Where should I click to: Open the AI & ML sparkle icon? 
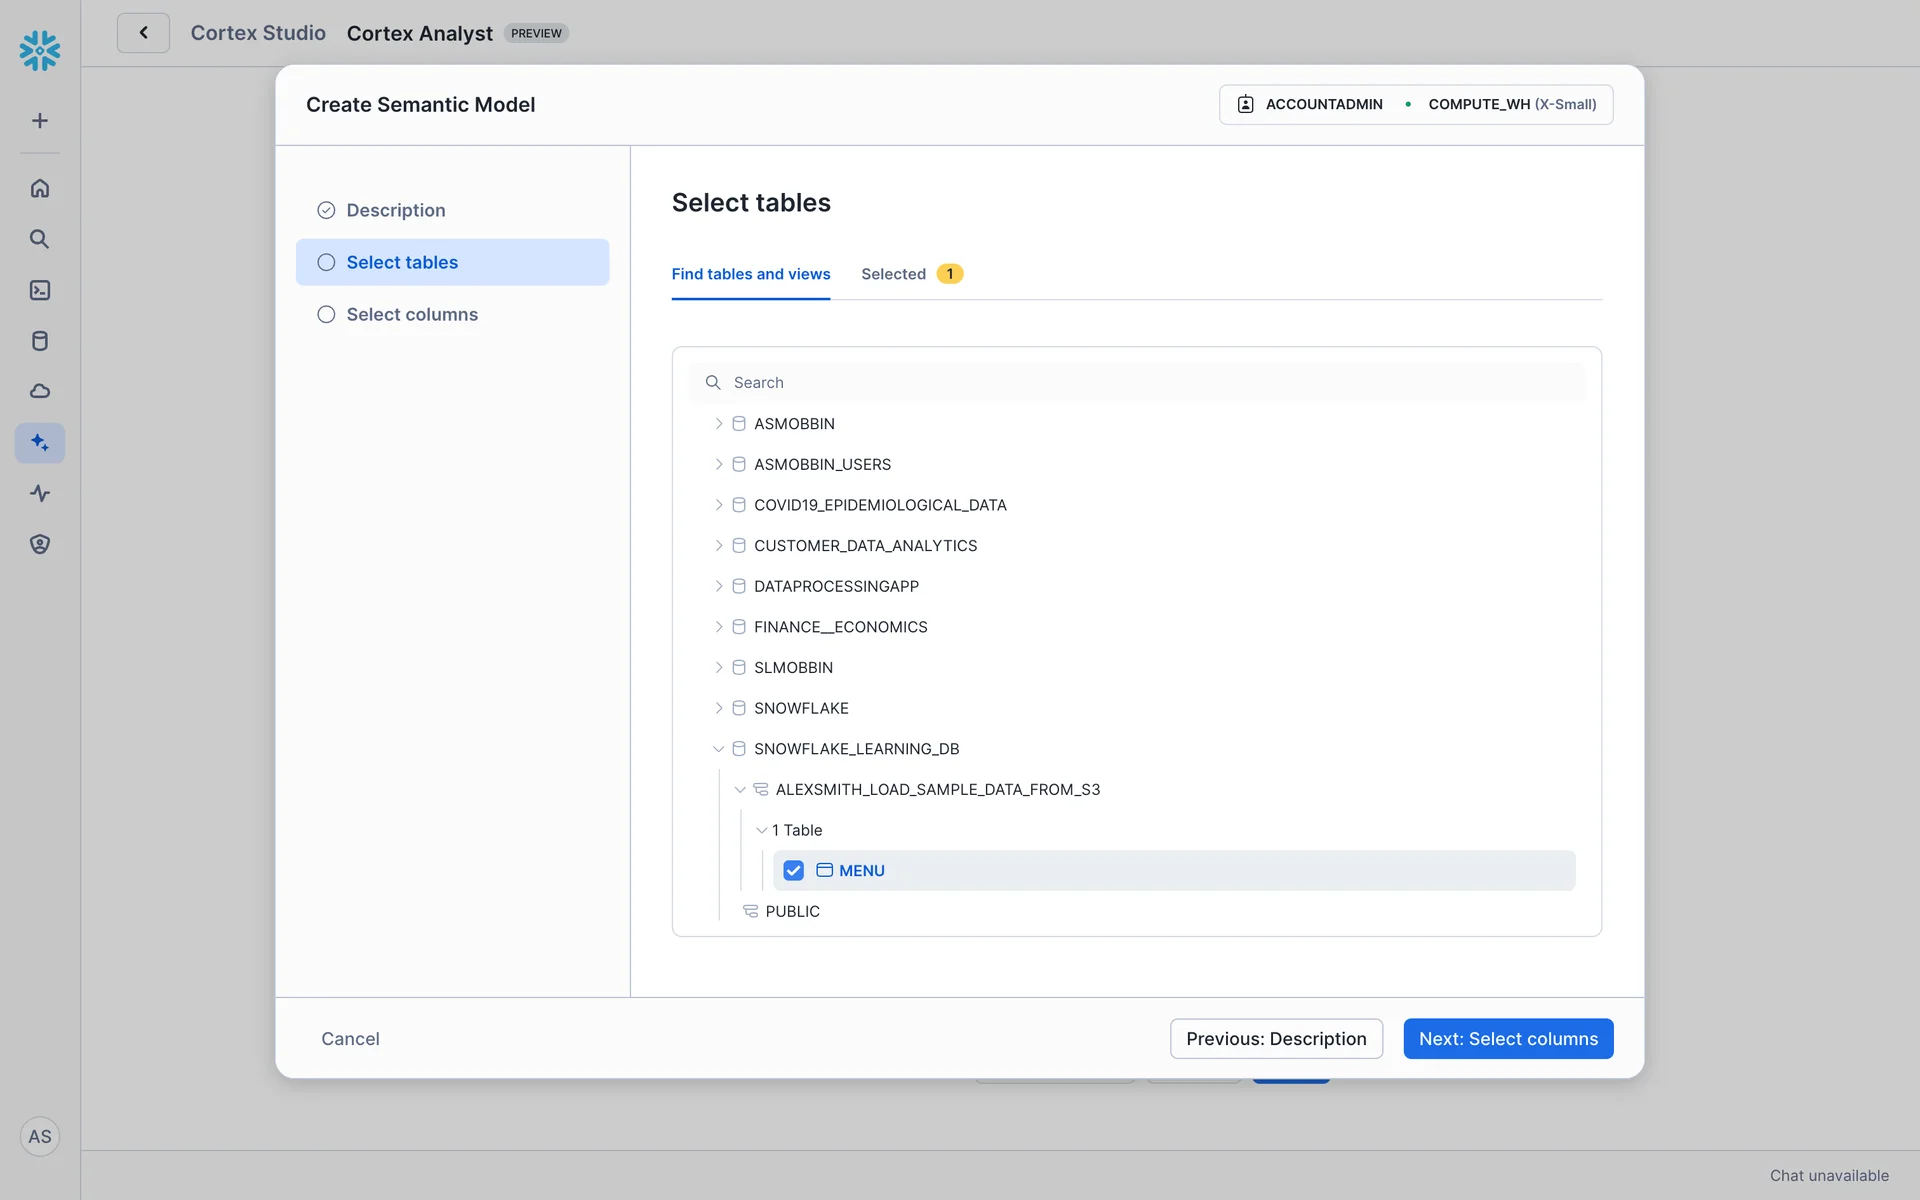[40, 442]
